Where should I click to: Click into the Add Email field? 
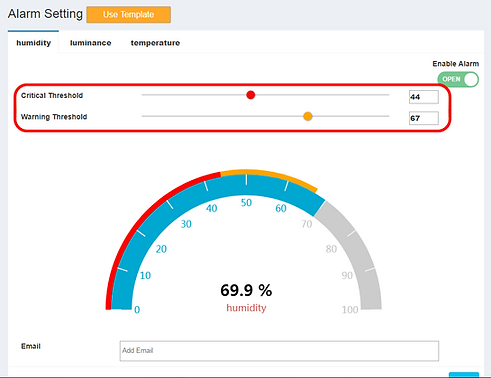click(x=279, y=351)
